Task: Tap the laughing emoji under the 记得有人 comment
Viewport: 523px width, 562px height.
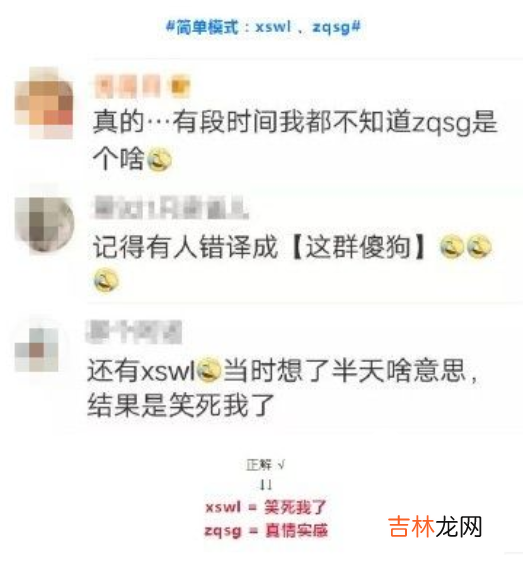Action: coord(106,280)
